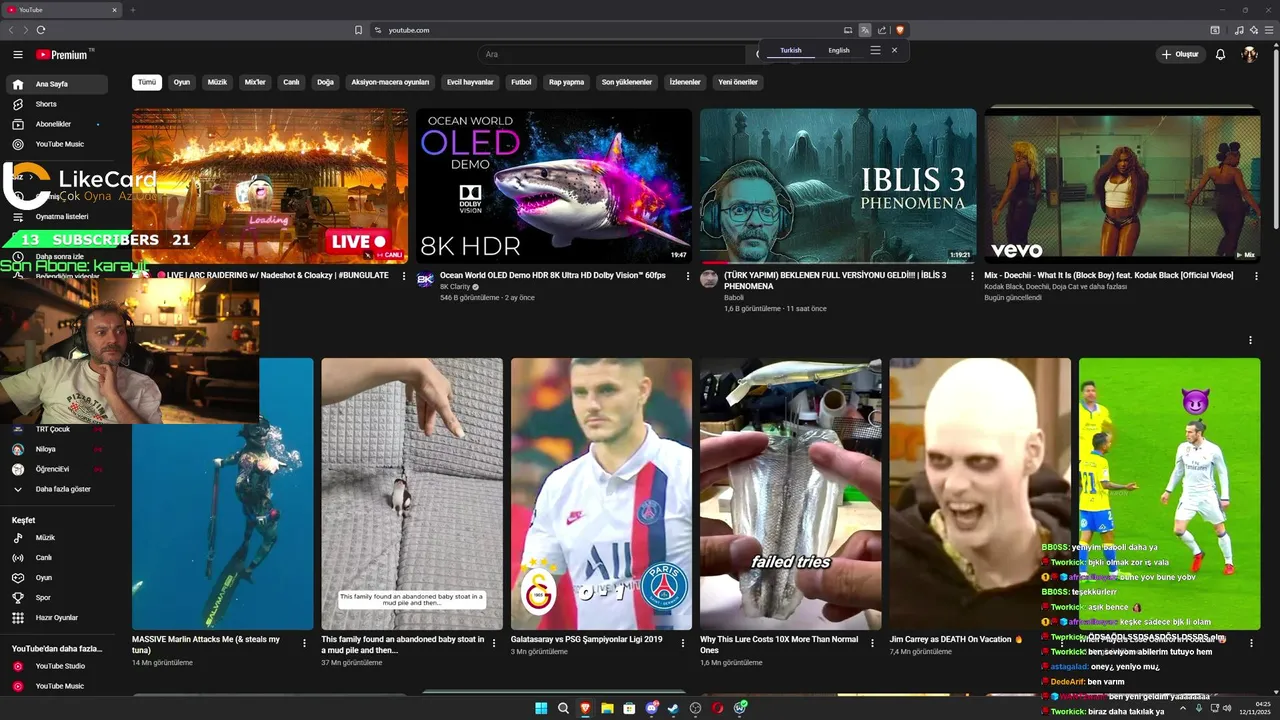1280x720 pixels.
Task: Click the Oluştur create button
Action: pos(1180,55)
